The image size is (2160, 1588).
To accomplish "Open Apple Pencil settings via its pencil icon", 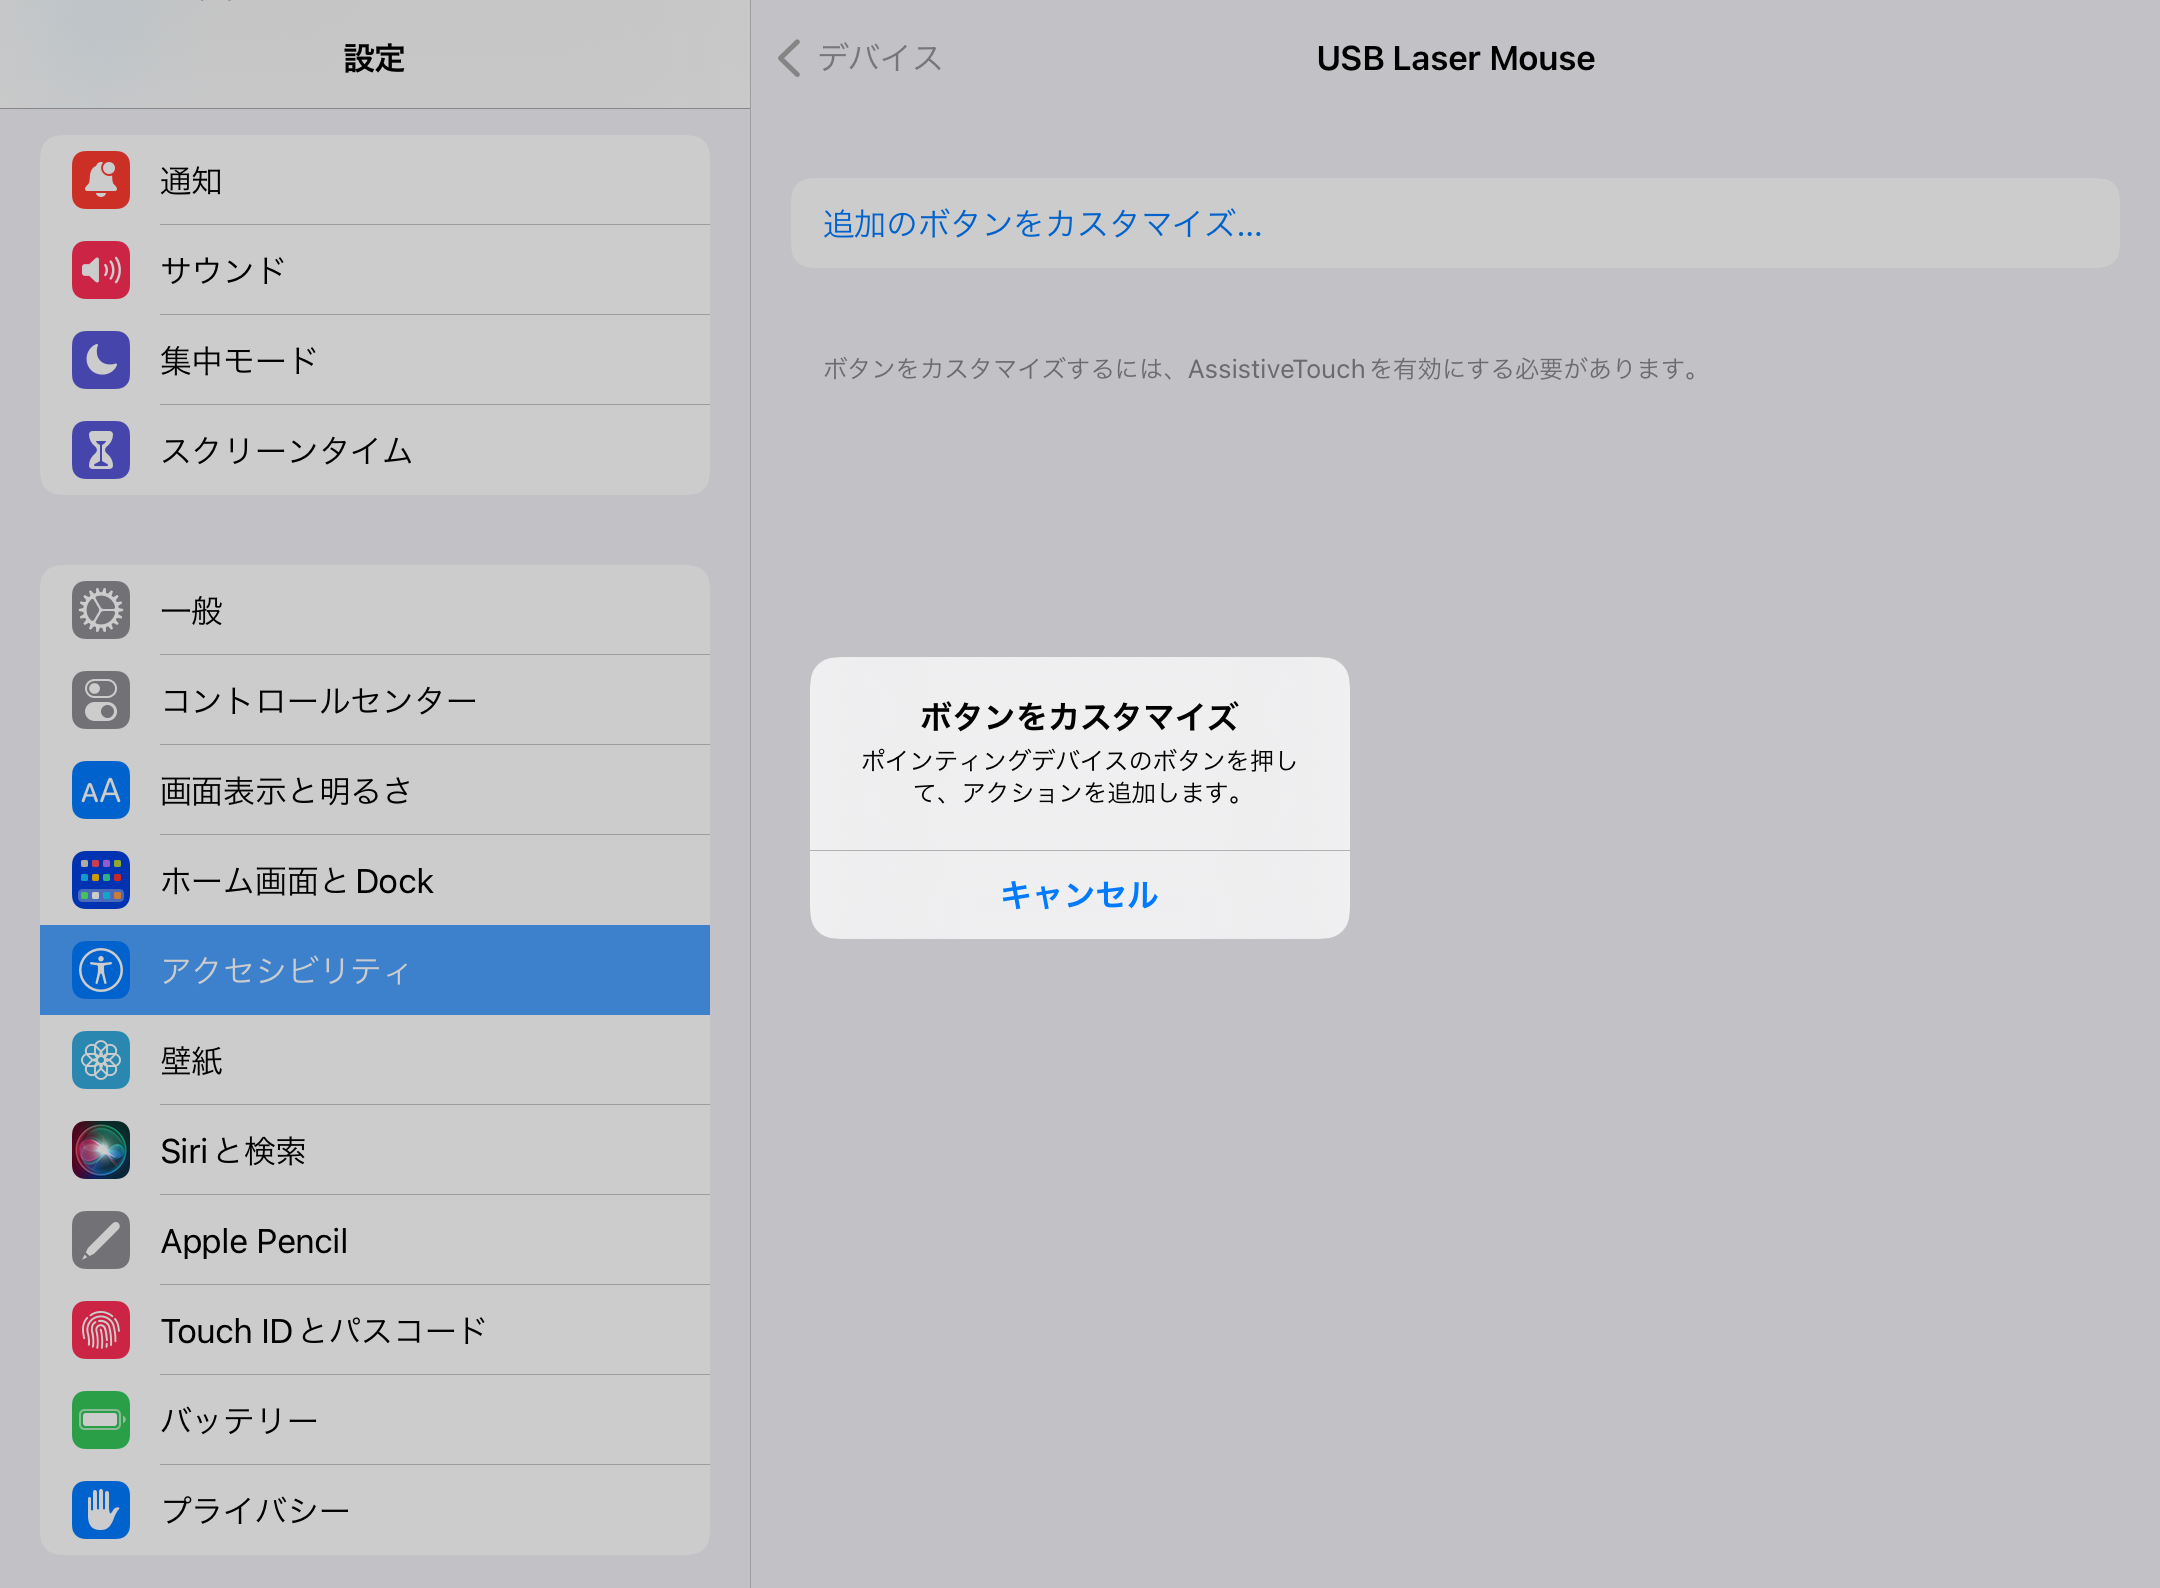I will [100, 1240].
